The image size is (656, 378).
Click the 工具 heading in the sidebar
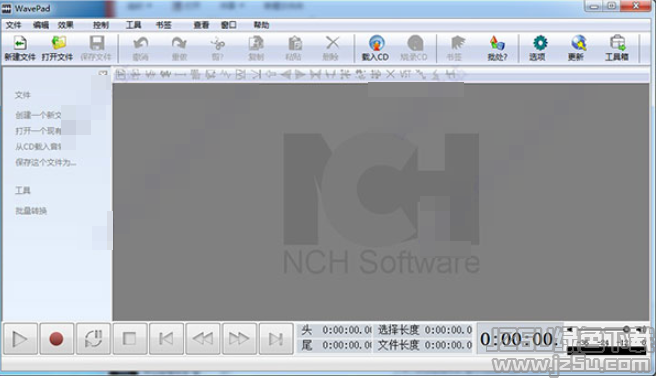point(23,191)
